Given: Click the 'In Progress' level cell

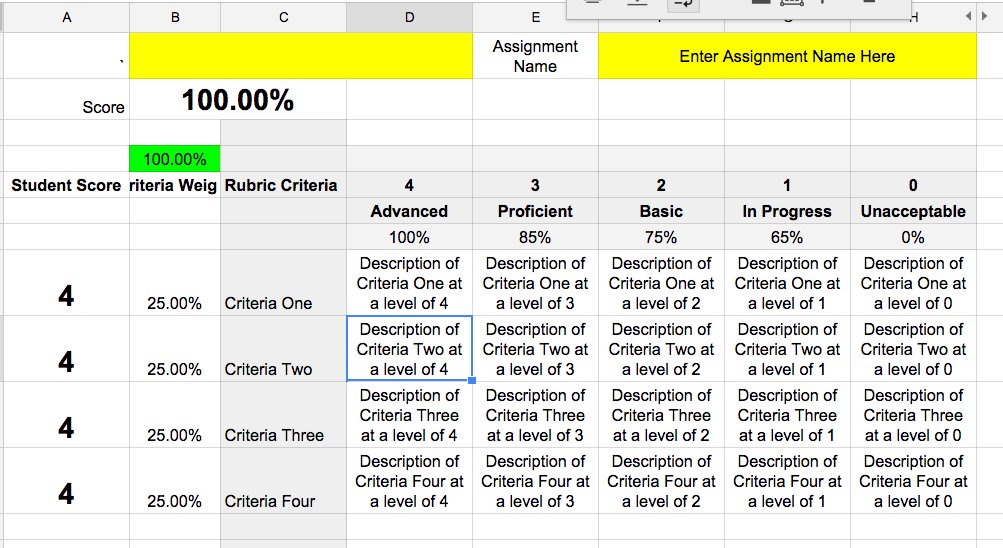Looking at the screenshot, I should 787,211.
